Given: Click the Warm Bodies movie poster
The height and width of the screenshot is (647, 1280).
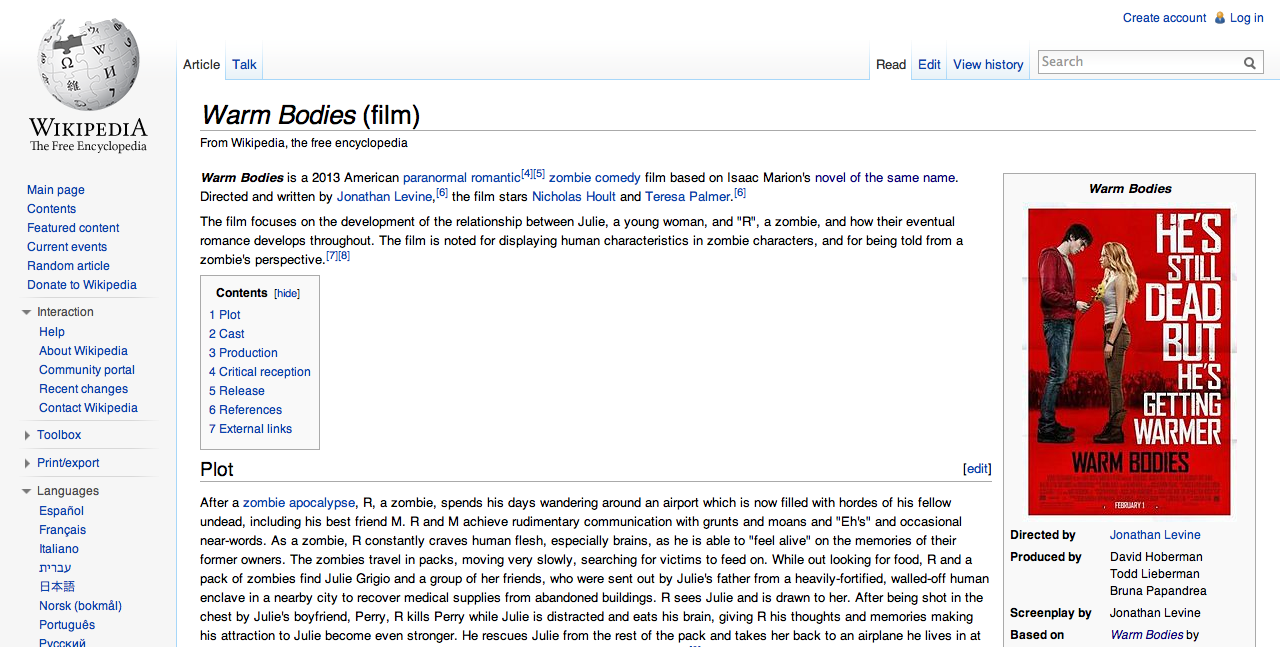Looking at the screenshot, I should click(x=1129, y=361).
